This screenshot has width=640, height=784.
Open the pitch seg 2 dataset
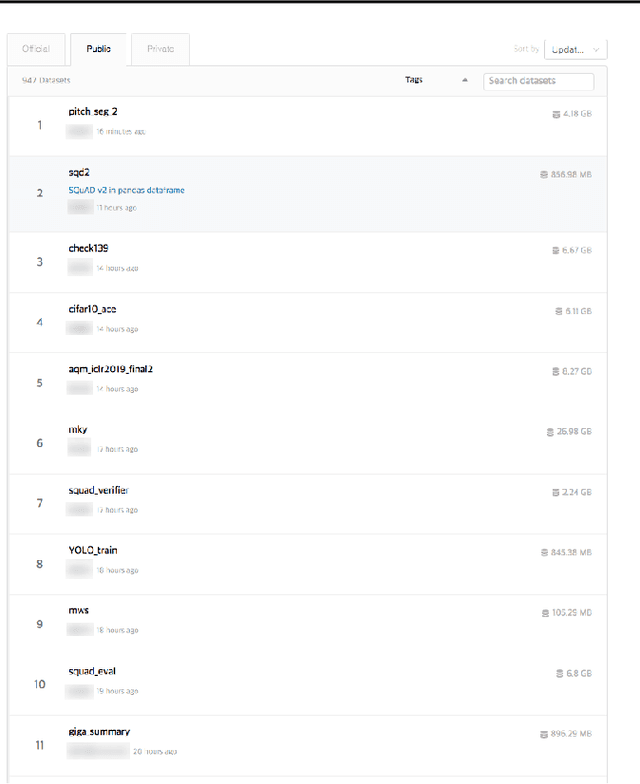pyautogui.click(x=93, y=112)
